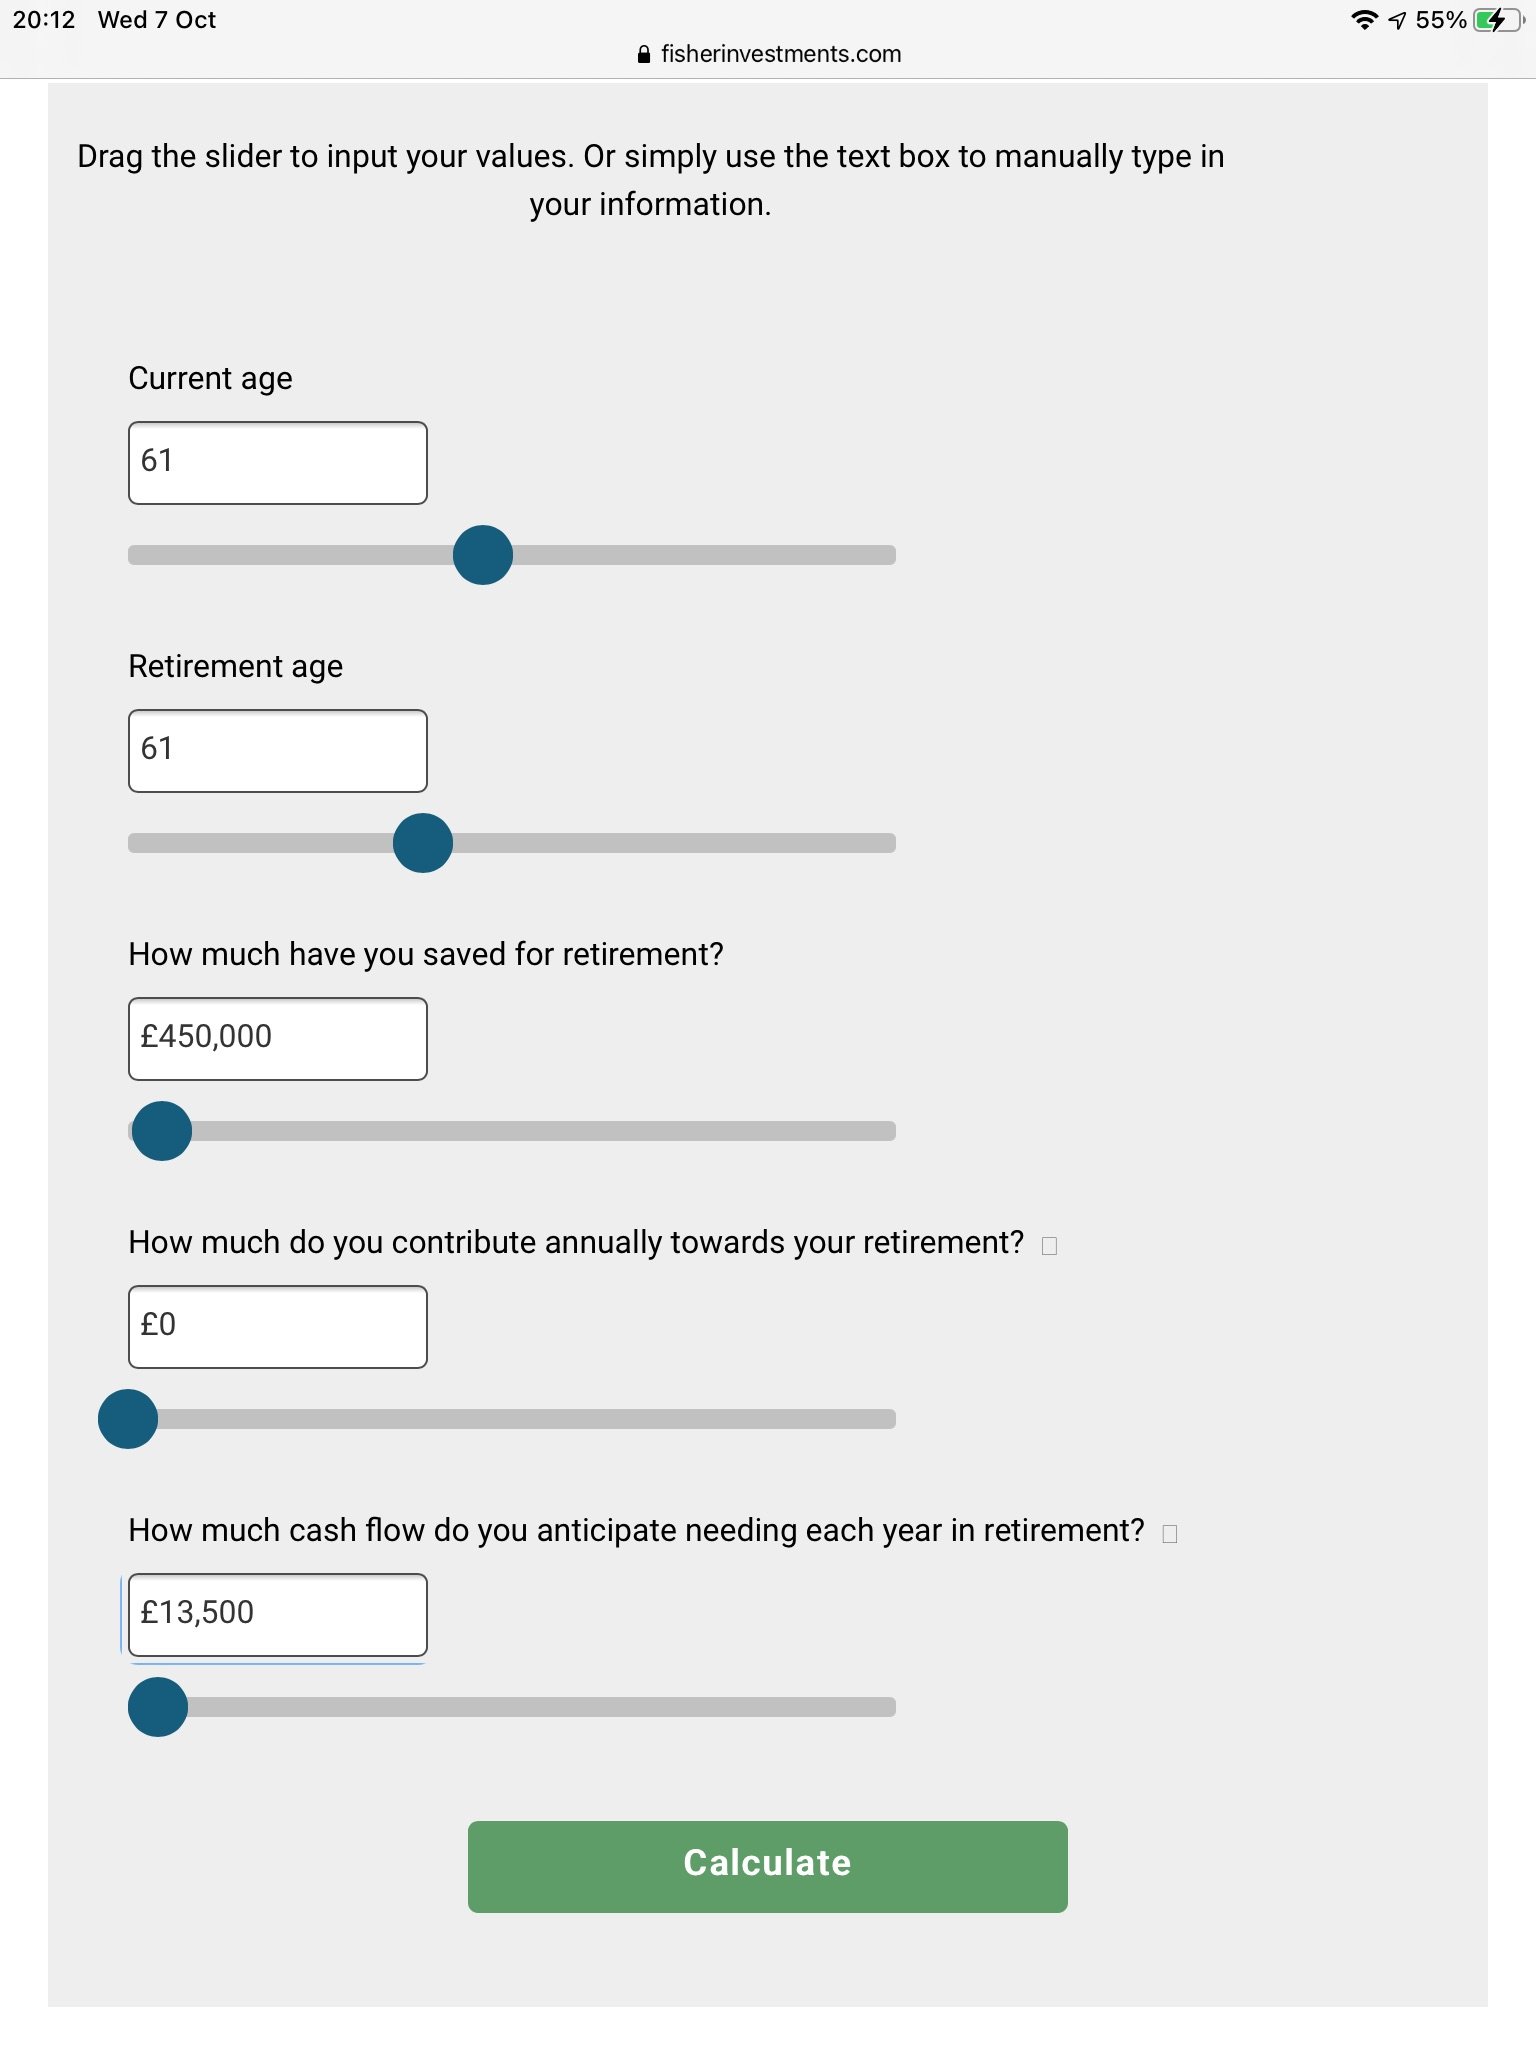Click the retirement savings slider handle
1536x2048 pixels.
[x=162, y=1131]
